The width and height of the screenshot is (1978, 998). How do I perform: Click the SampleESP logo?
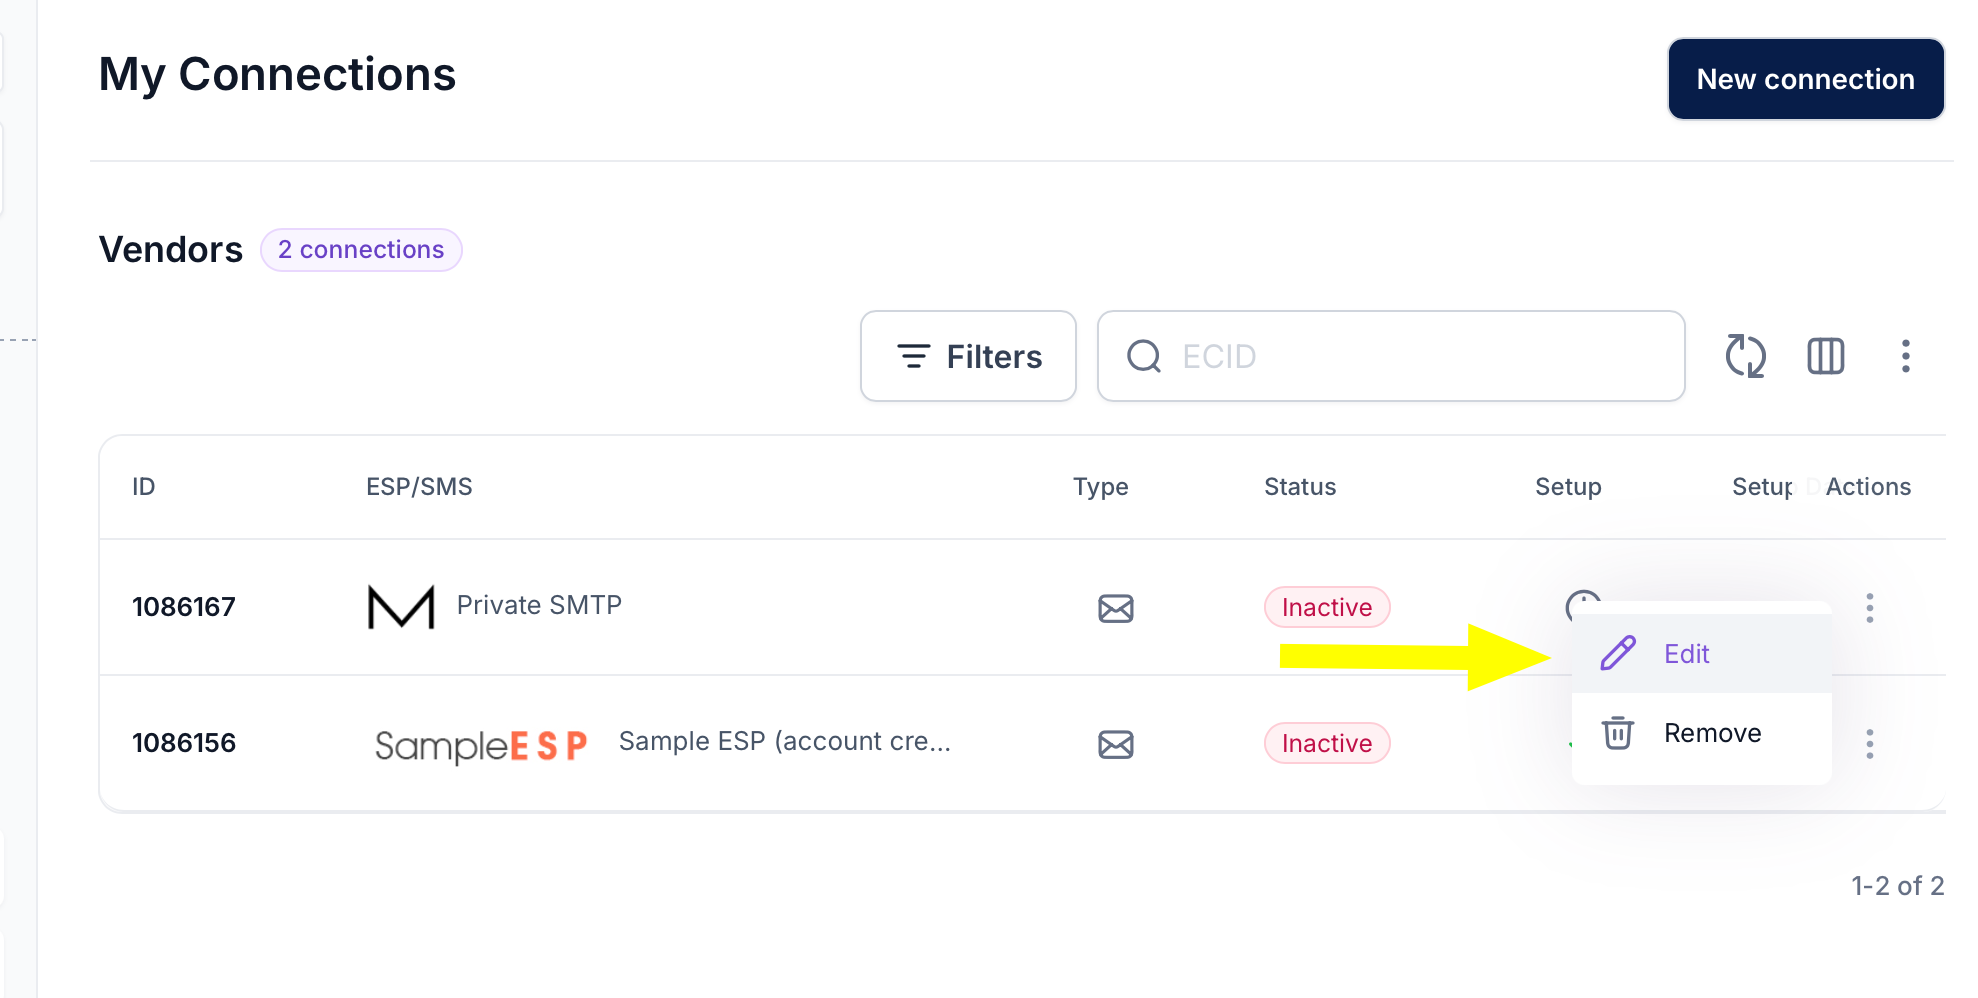pos(480,745)
